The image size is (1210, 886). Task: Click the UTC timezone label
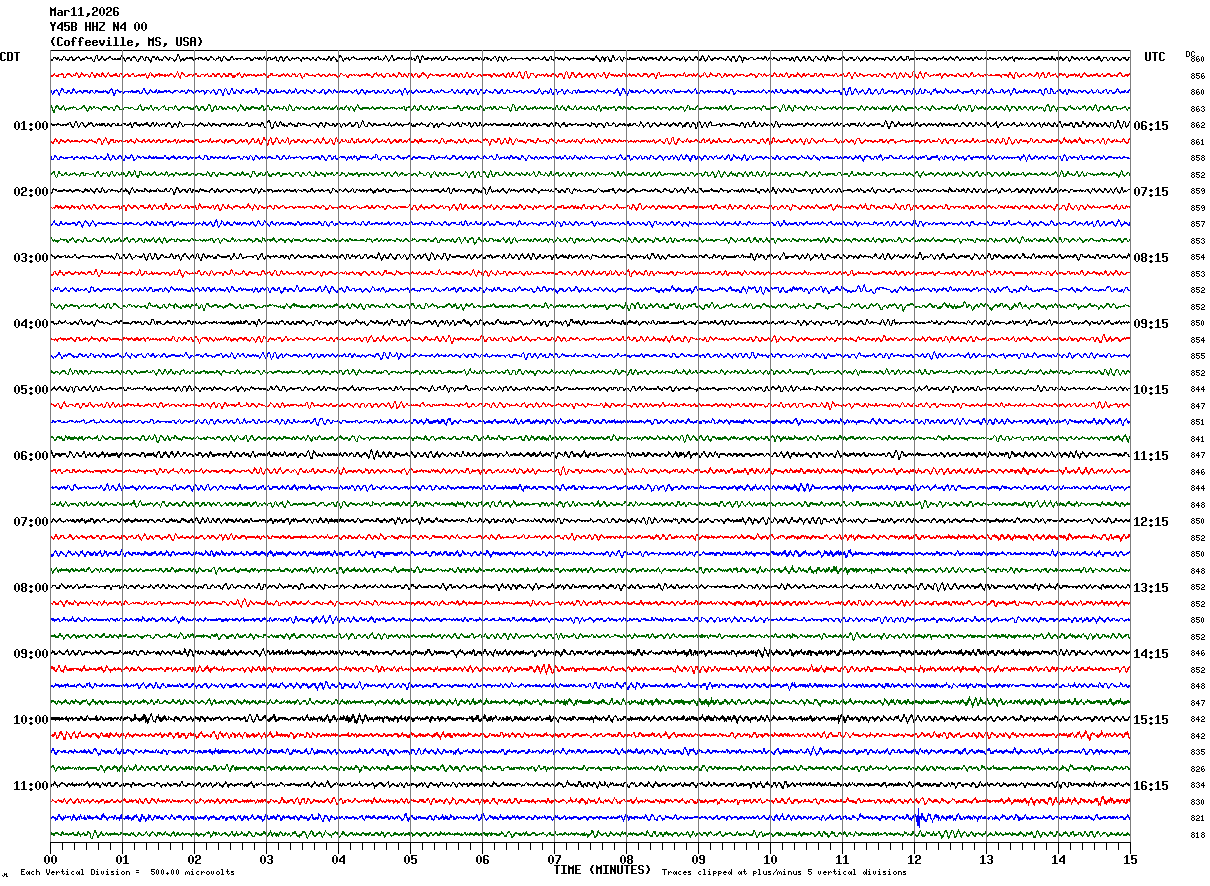point(1155,57)
